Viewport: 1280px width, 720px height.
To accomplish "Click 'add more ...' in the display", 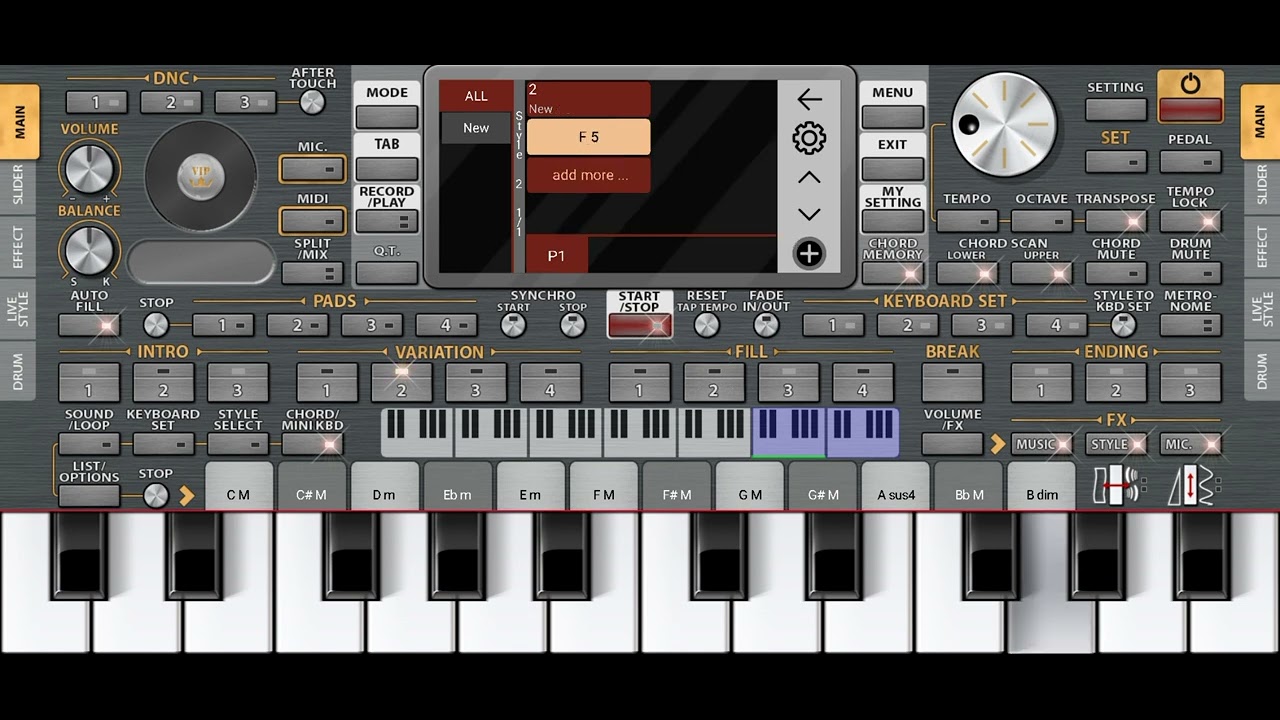I will (589, 175).
